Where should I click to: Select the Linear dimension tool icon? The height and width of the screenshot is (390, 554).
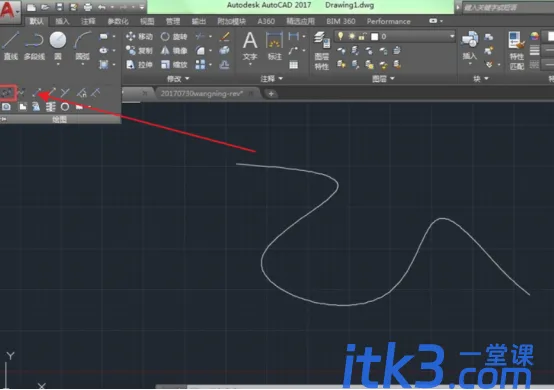pos(293,36)
